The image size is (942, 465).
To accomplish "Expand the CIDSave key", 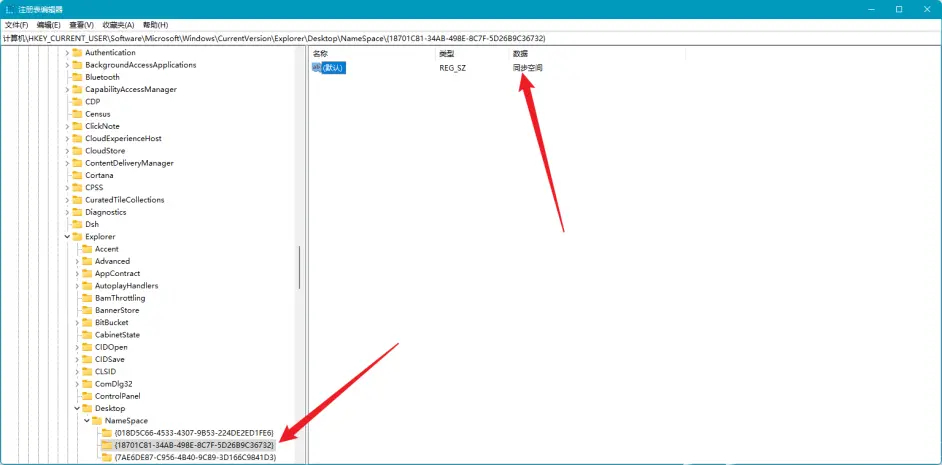I will (x=77, y=359).
